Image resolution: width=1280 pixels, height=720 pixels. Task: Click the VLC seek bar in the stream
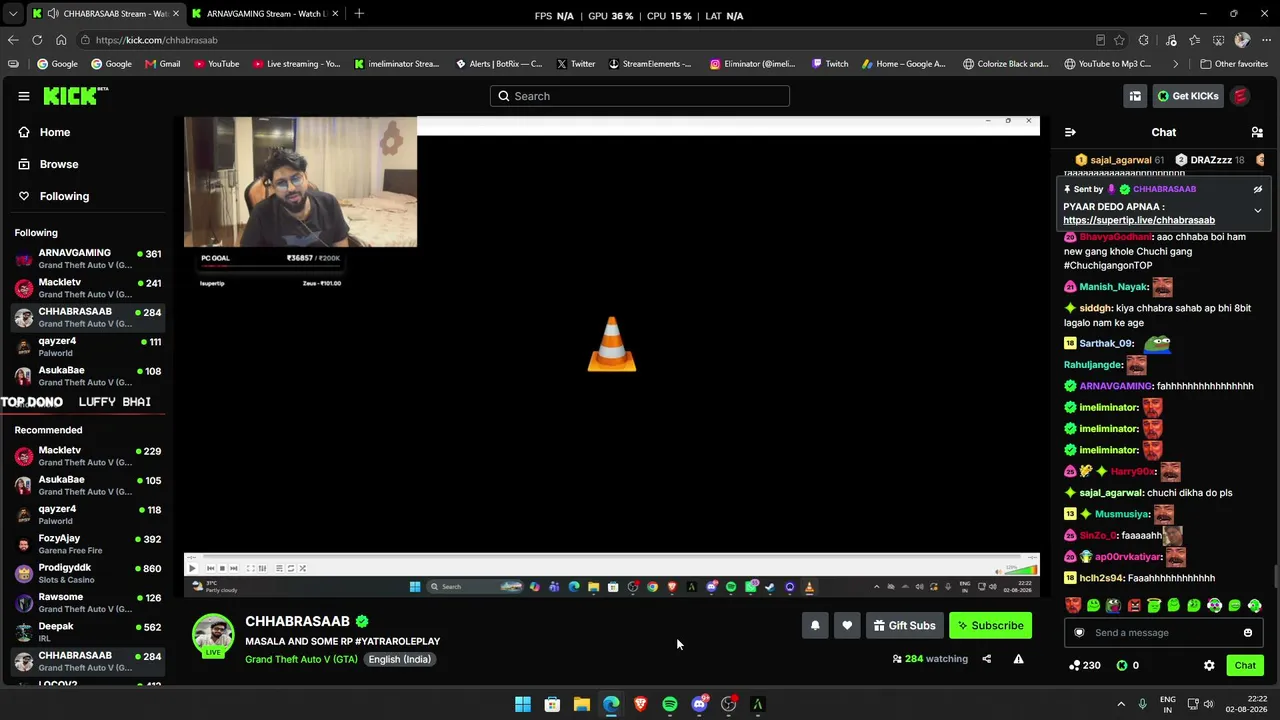pyautogui.click(x=611, y=556)
